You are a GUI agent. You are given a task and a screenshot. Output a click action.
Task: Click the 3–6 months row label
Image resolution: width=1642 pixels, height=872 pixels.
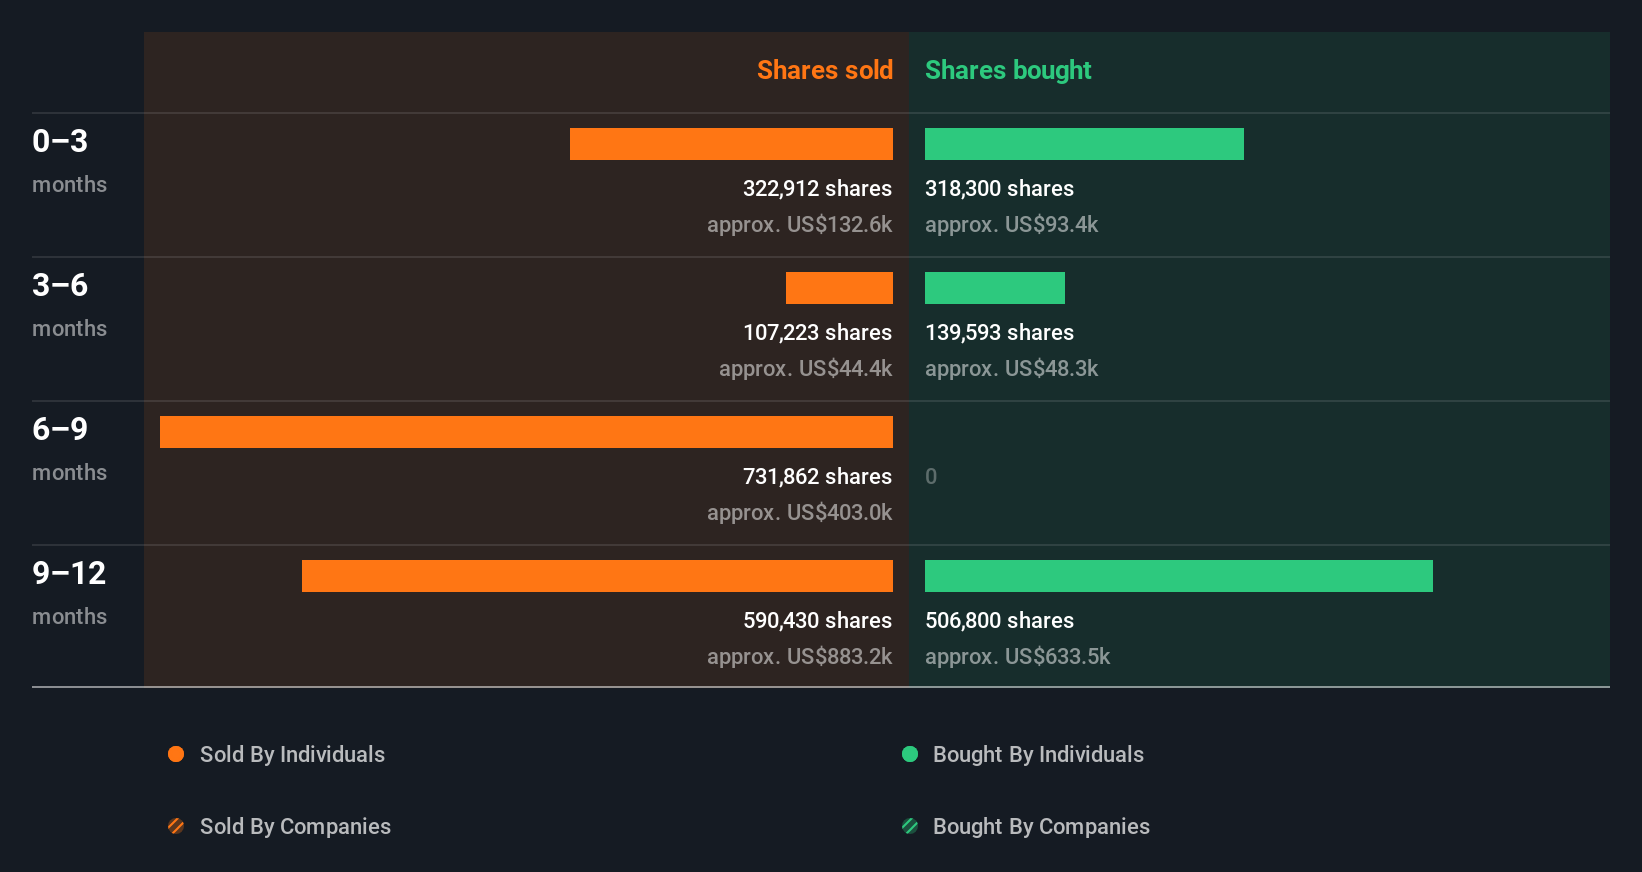pos(69,305)
